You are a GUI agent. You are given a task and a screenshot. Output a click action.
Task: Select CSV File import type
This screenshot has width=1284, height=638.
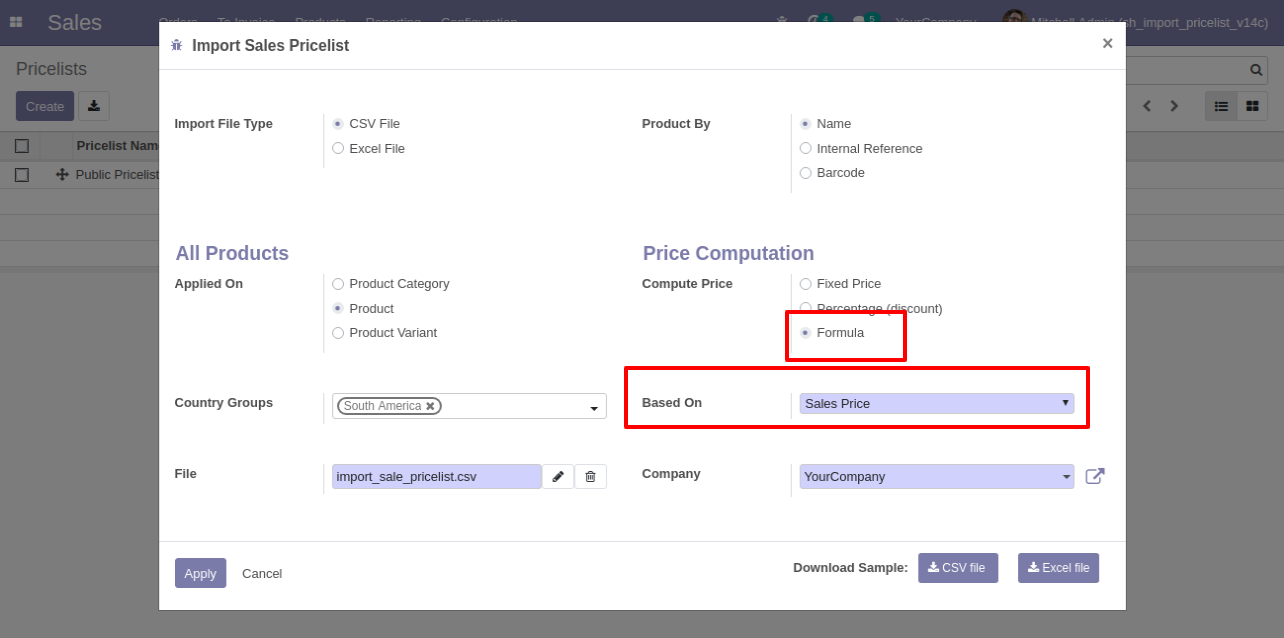(x=338, y=124)
